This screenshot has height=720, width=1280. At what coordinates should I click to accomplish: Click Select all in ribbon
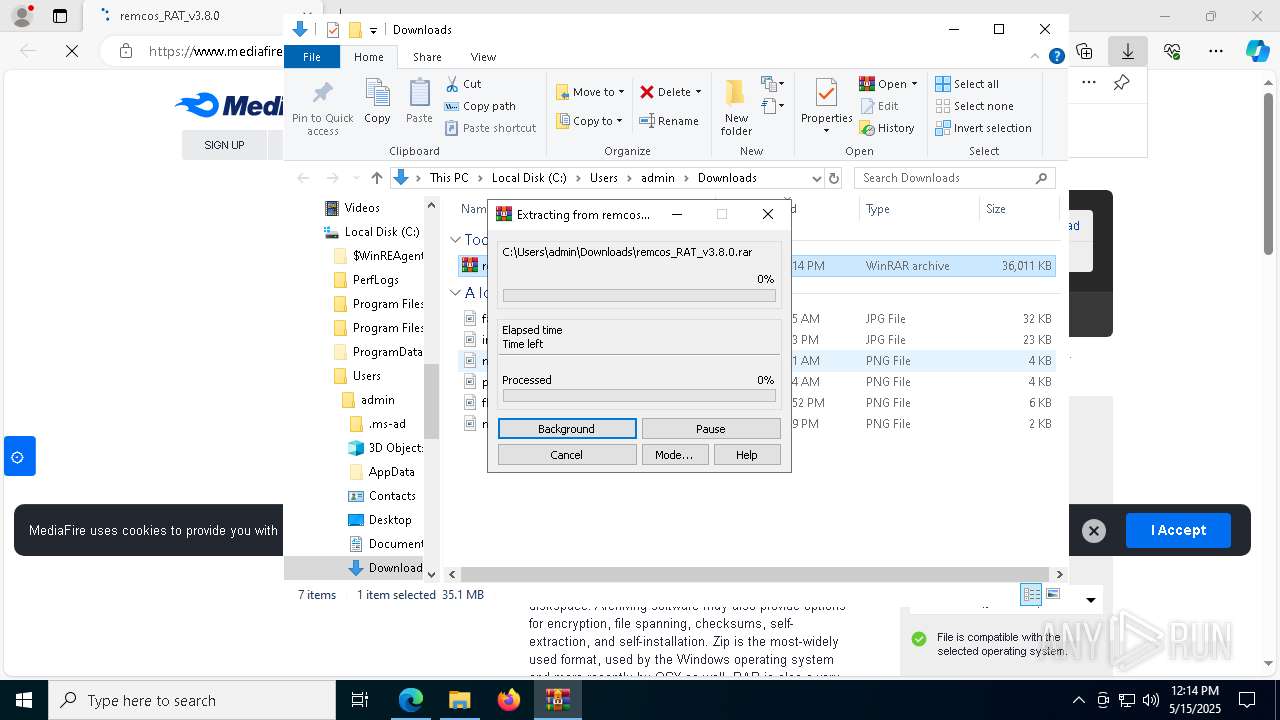966,84
